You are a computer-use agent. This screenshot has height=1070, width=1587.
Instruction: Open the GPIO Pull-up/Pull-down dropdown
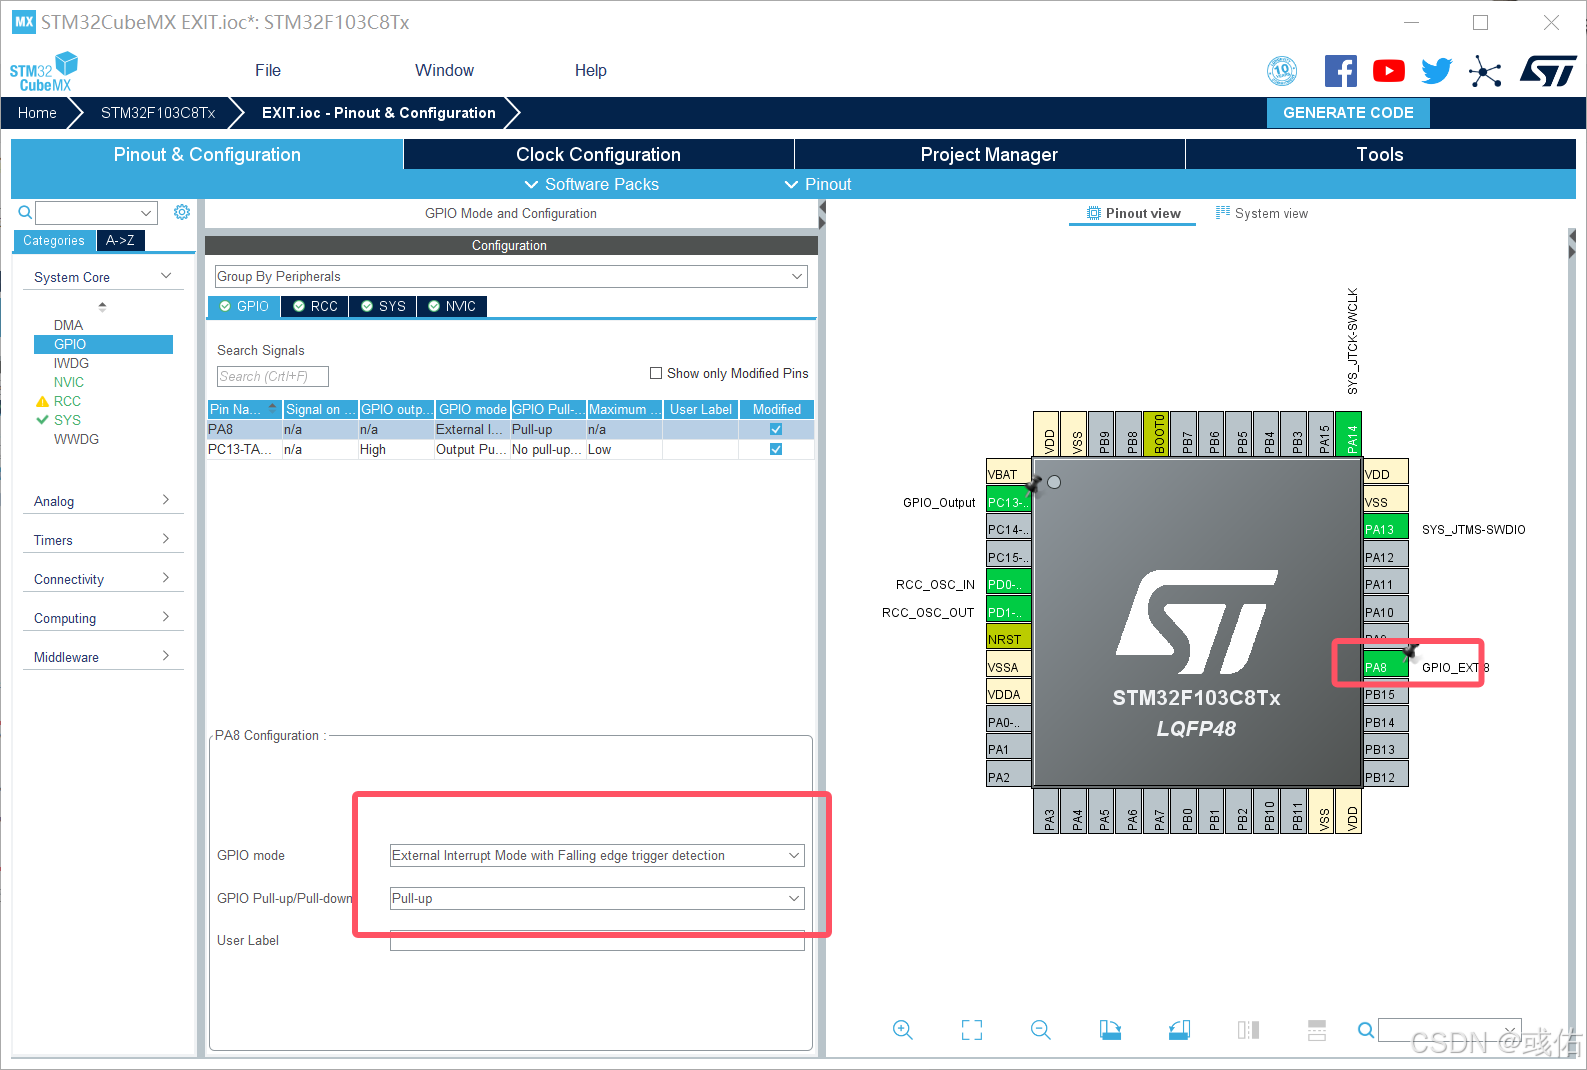(x=597, y=898)
